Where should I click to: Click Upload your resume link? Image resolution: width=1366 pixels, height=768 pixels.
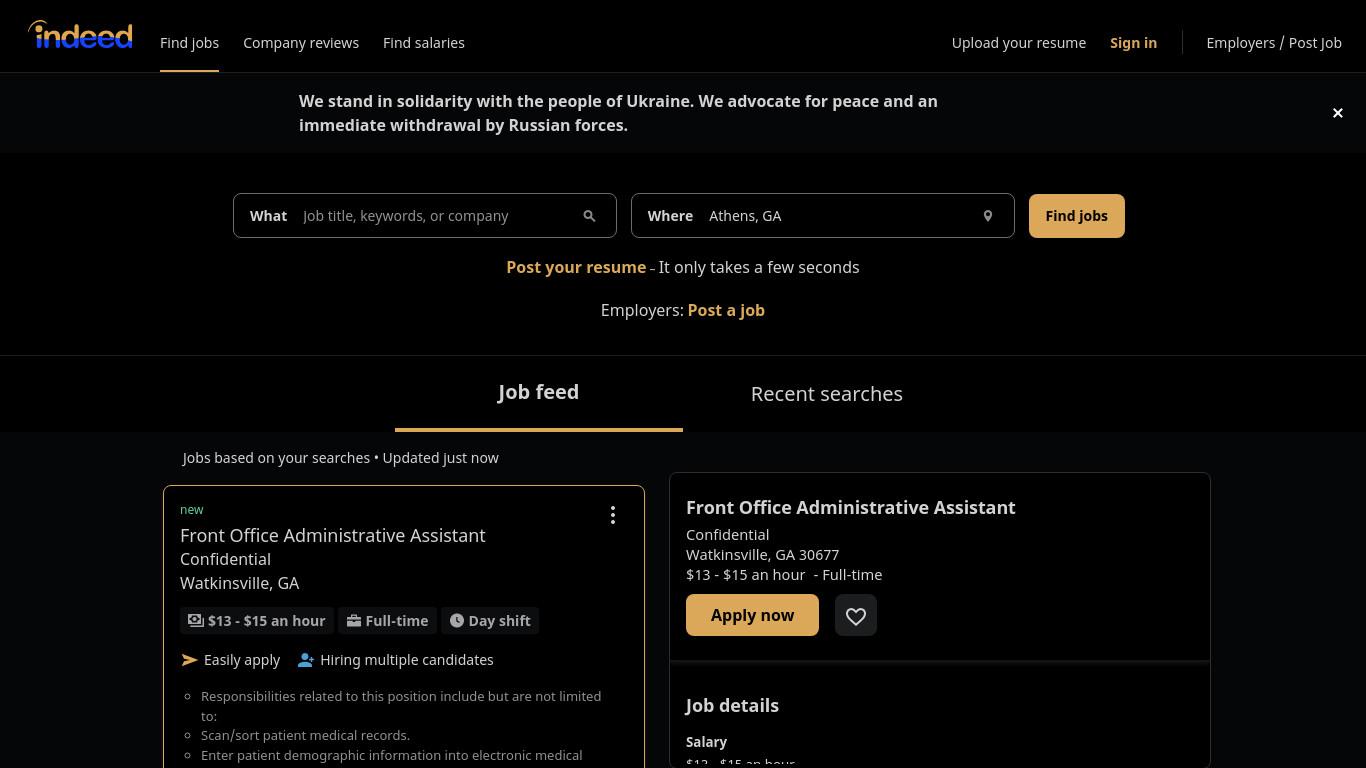point(1019,43)
